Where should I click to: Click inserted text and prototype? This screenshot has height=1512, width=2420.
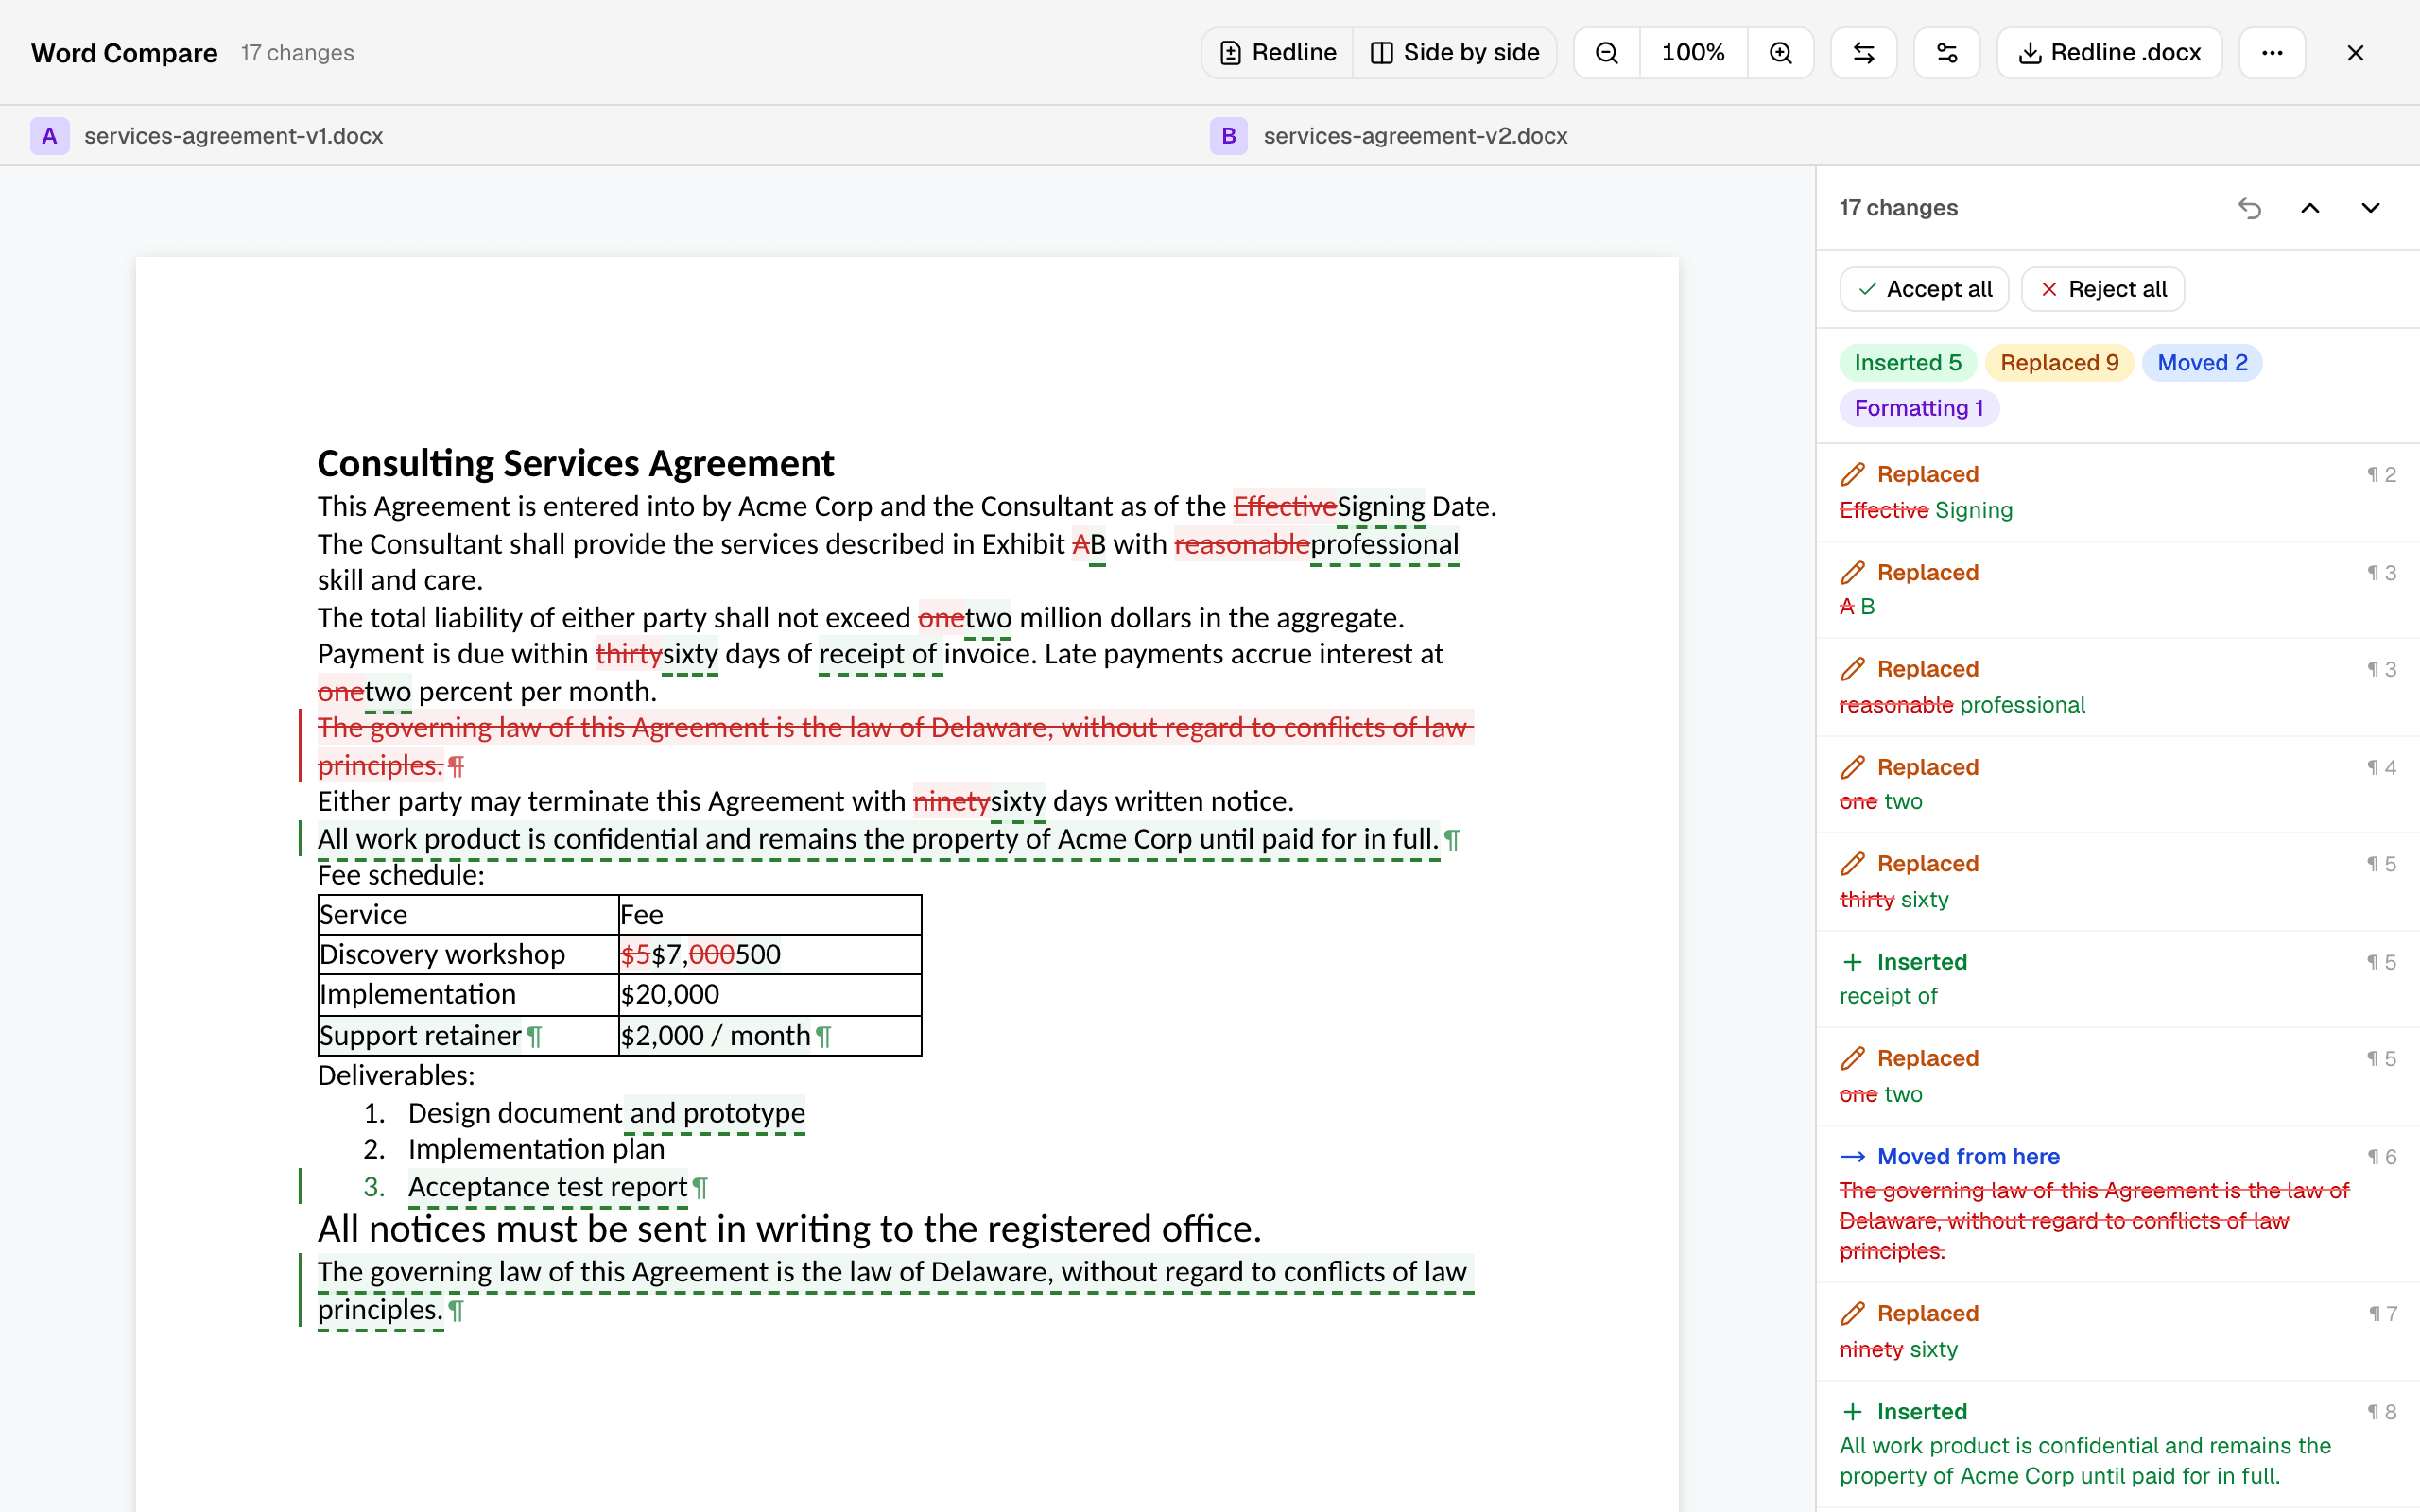tap(717, 1113)
